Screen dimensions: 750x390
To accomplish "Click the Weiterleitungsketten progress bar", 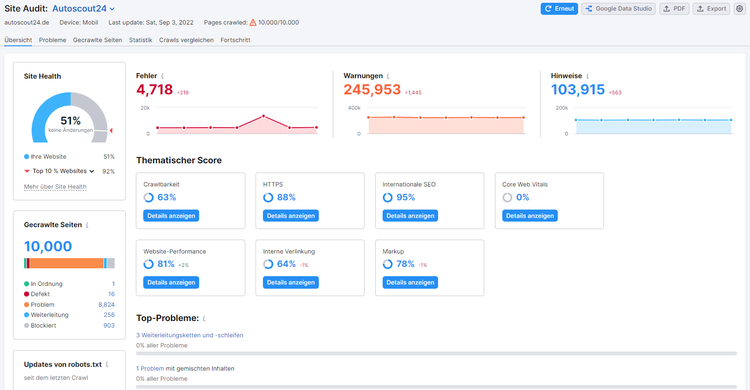I will click(x=436, y=354).
